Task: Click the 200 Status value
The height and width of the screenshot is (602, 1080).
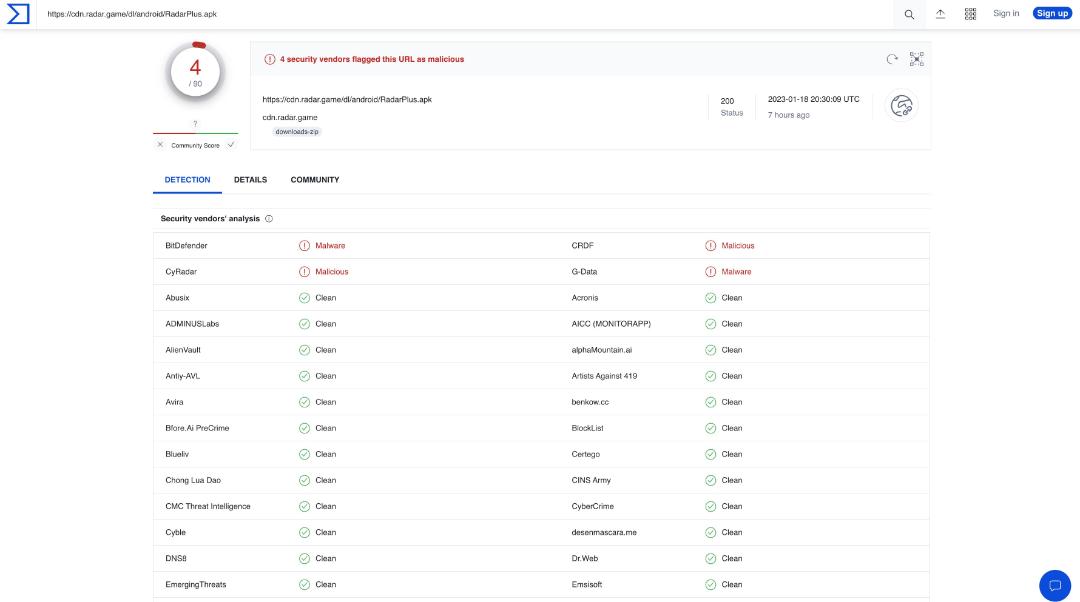Action: (727, 101)
